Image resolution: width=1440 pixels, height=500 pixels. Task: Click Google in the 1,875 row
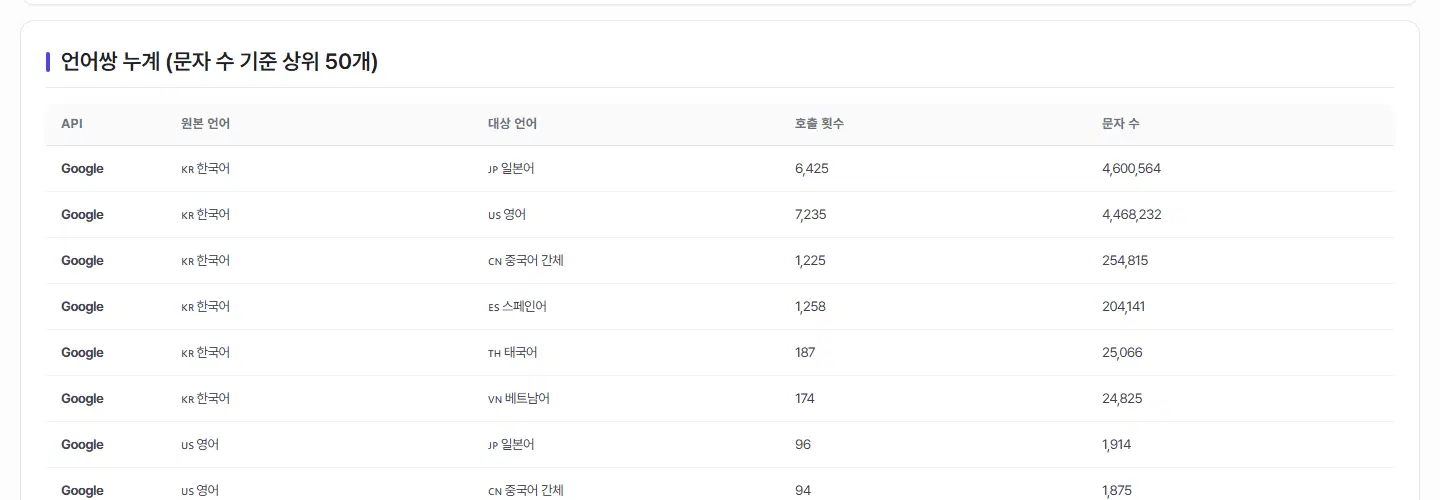(x=82, y=491)
